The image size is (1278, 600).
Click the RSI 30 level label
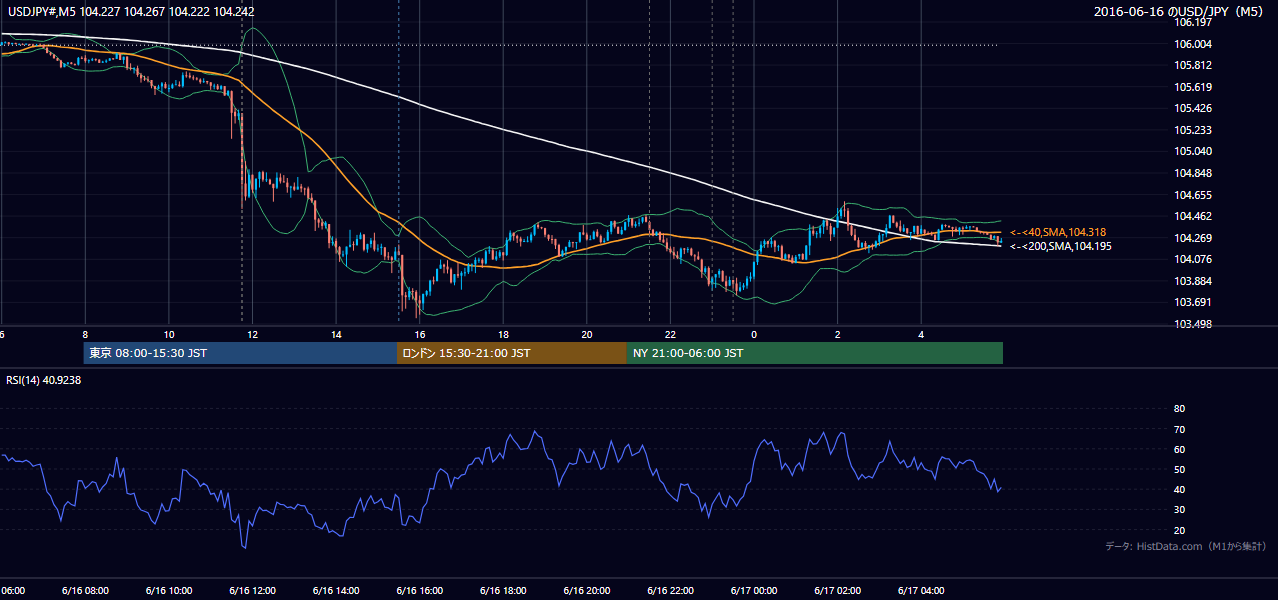click(x=1179, y=510)
